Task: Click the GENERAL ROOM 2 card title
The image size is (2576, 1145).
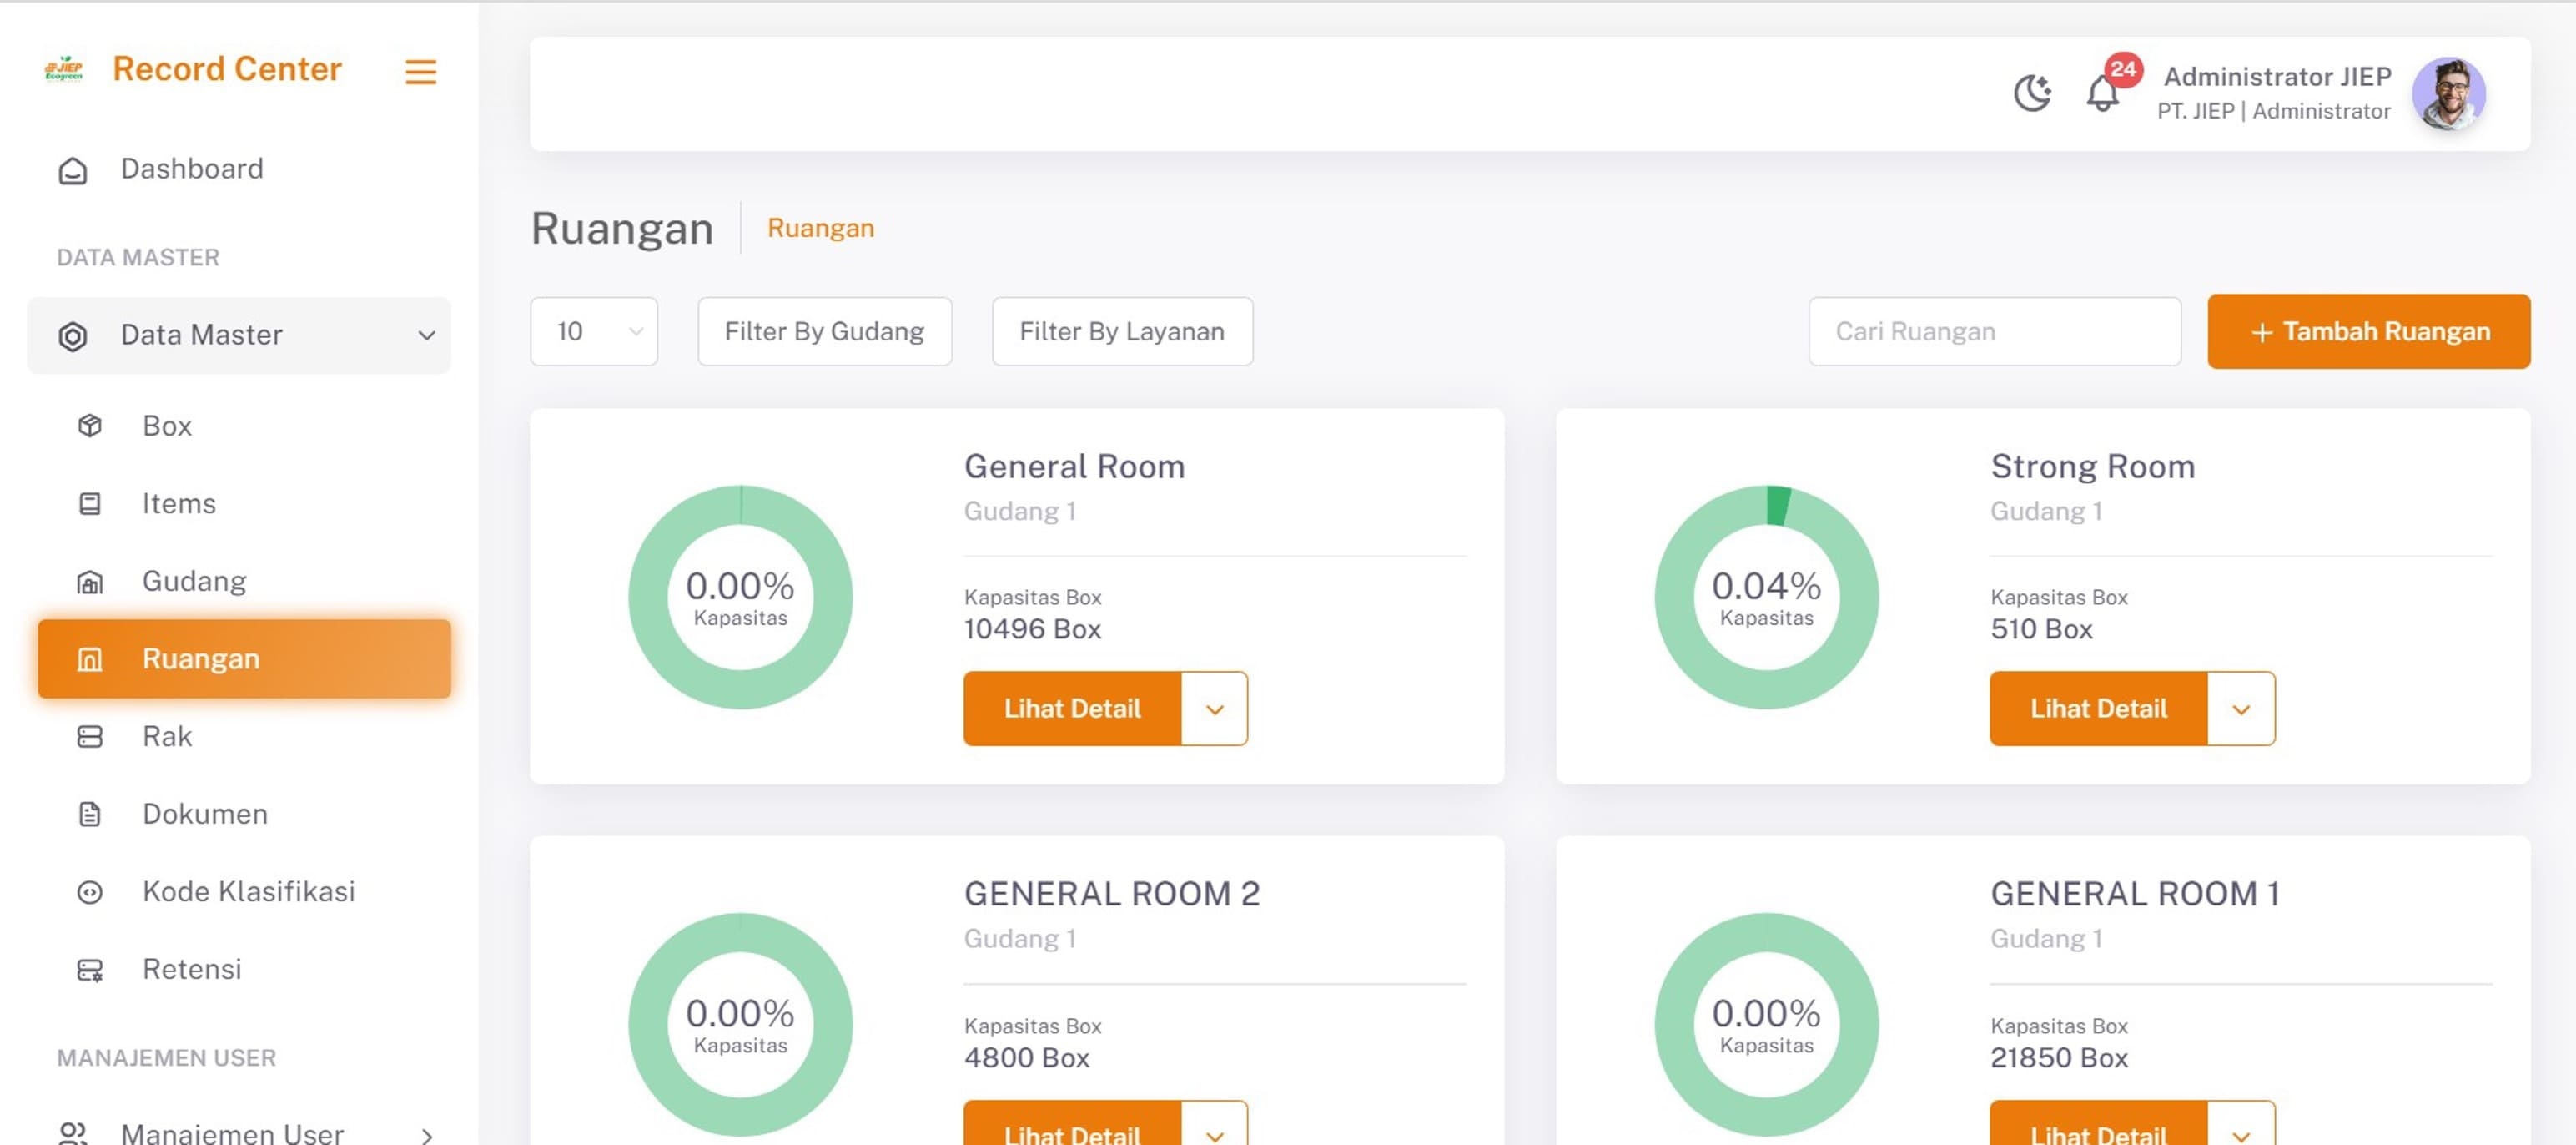Action: pyautogui.click(x=1112, y=893)
